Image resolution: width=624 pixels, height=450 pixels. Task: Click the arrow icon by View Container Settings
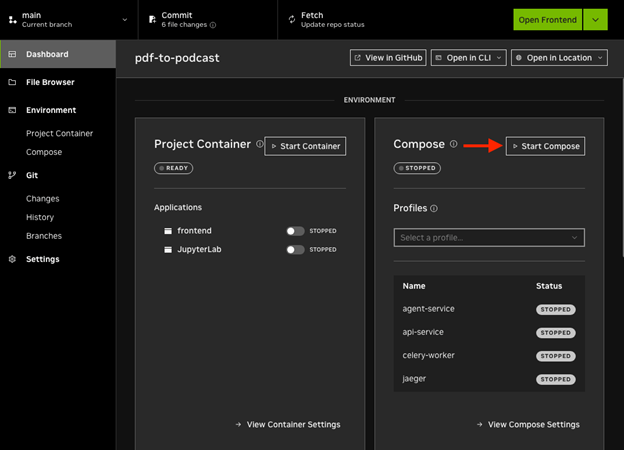pos(238,425)
